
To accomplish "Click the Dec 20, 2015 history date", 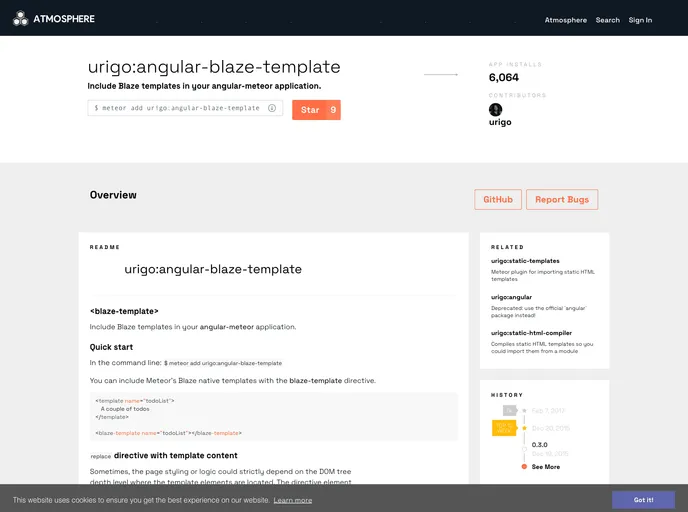I will click(x=551, y=428).
